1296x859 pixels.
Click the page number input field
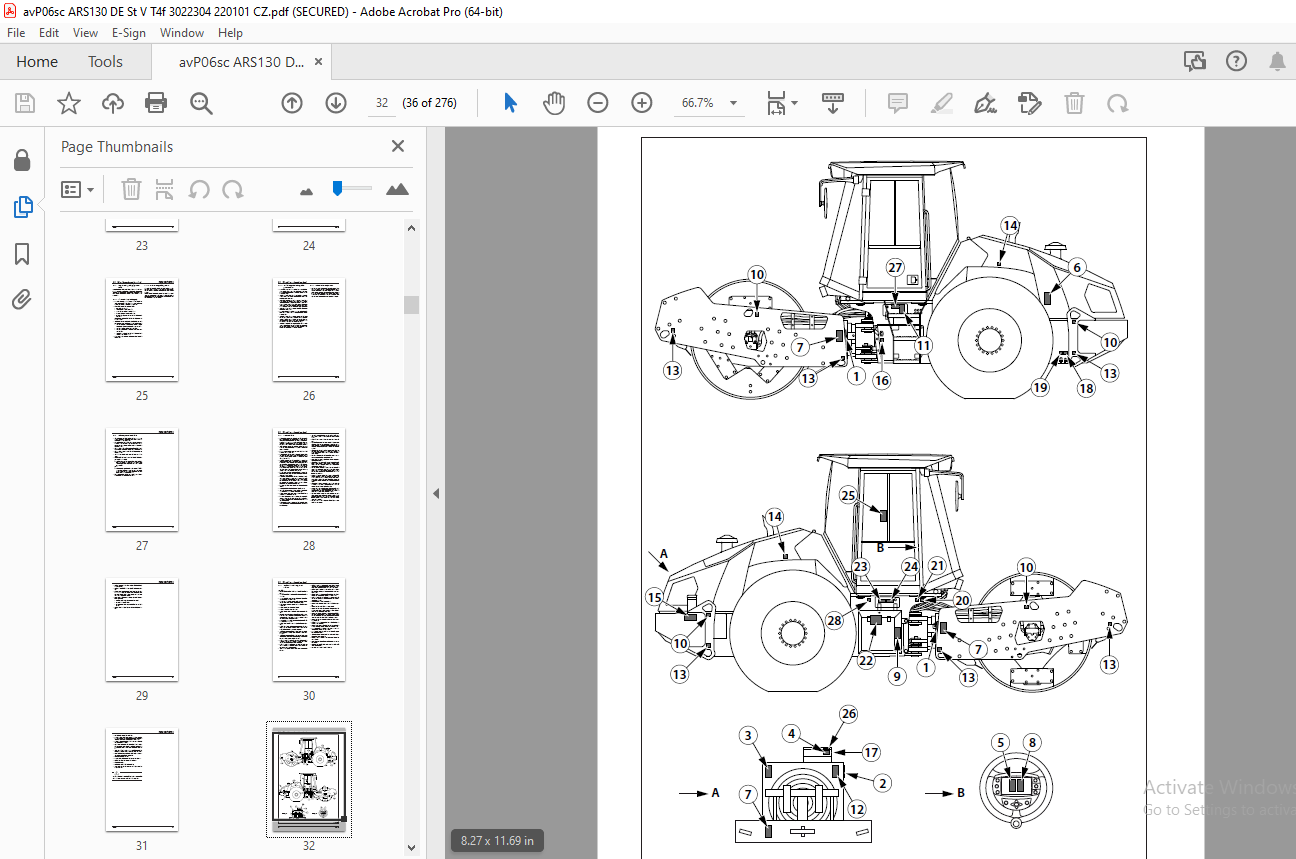[x=382, y=103]
